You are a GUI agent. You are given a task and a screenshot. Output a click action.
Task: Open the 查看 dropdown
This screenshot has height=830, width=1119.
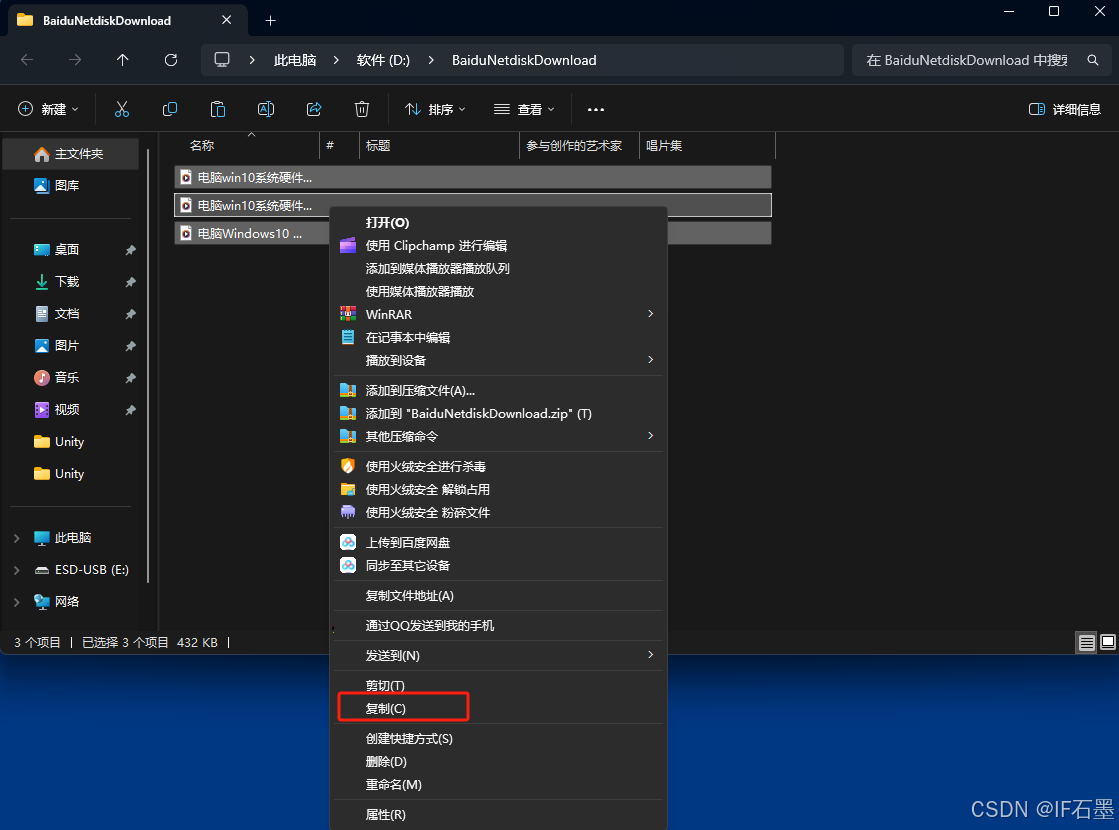524,109
